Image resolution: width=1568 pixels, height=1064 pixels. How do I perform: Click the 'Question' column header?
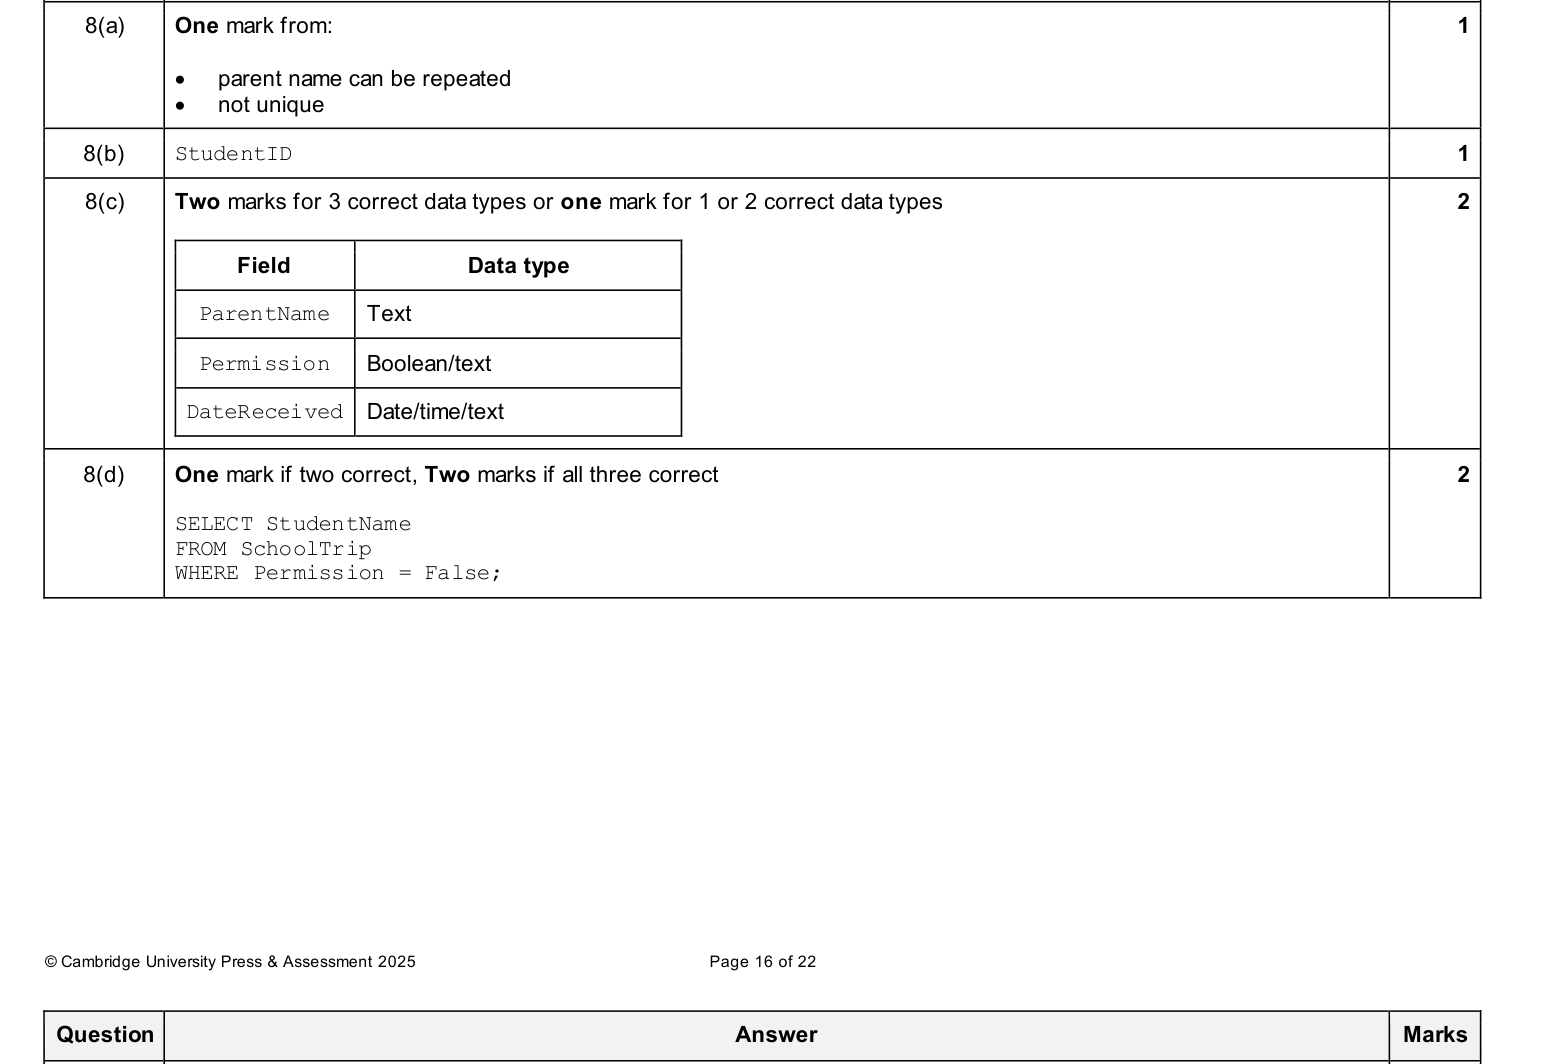(105, 1035)
